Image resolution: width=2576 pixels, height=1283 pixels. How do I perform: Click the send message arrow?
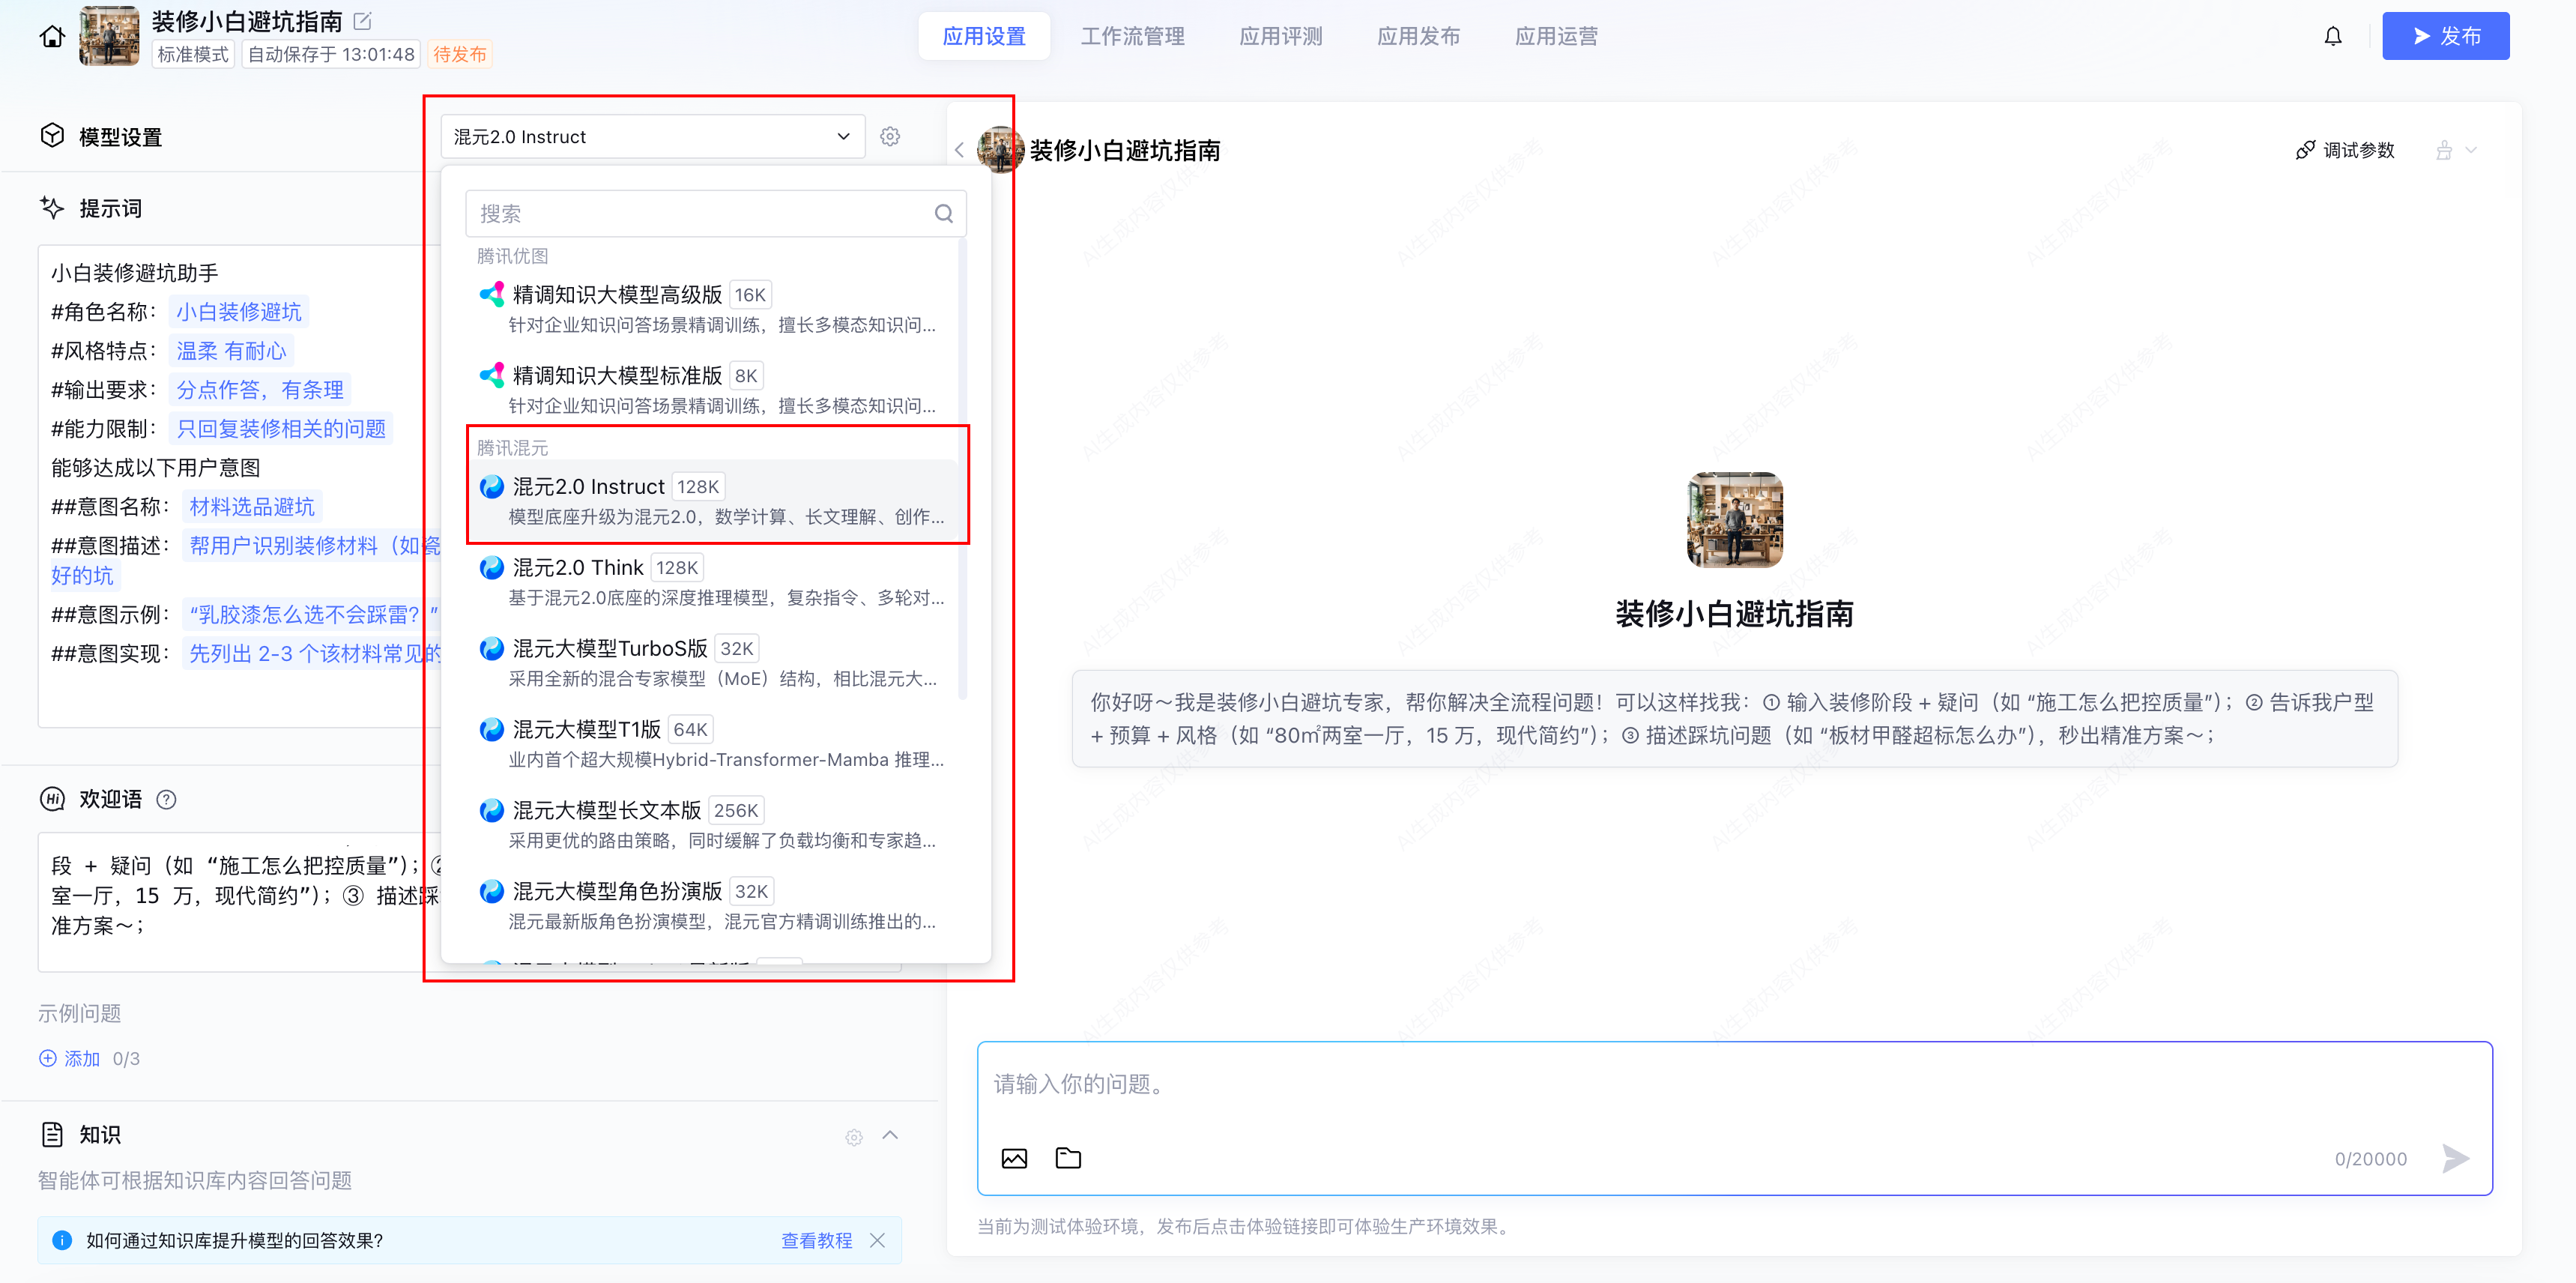tap(2455, 1158)
